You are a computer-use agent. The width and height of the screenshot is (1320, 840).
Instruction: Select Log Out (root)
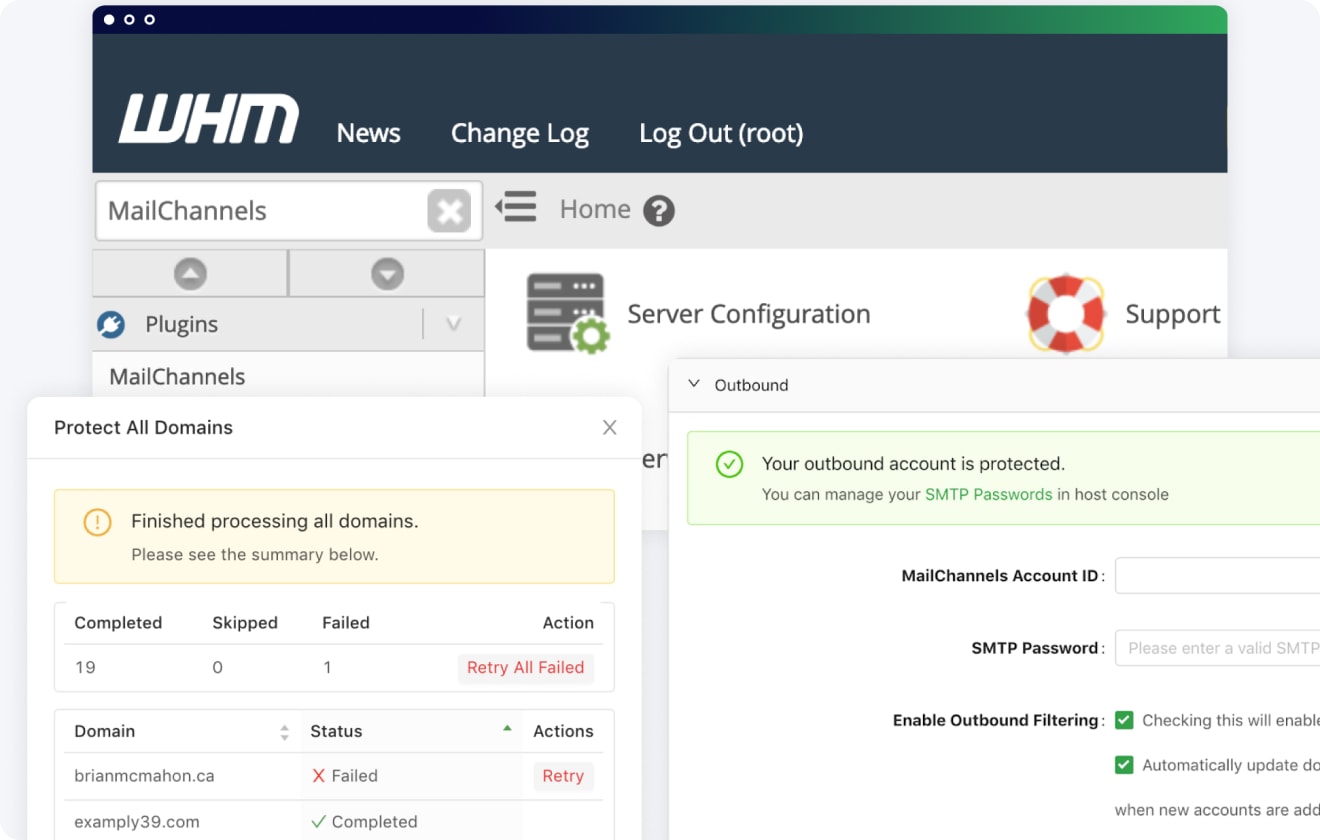tap(721, 133)
